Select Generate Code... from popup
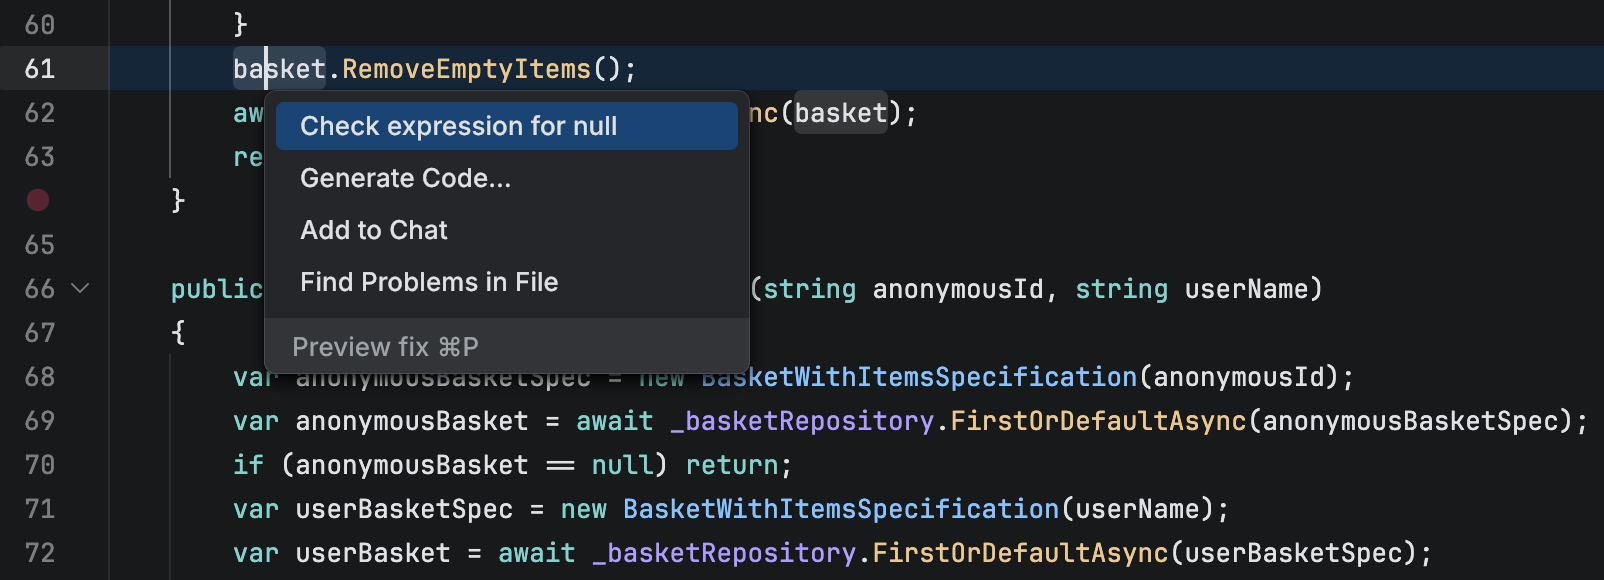1604x580 pixels. (405, 178)
